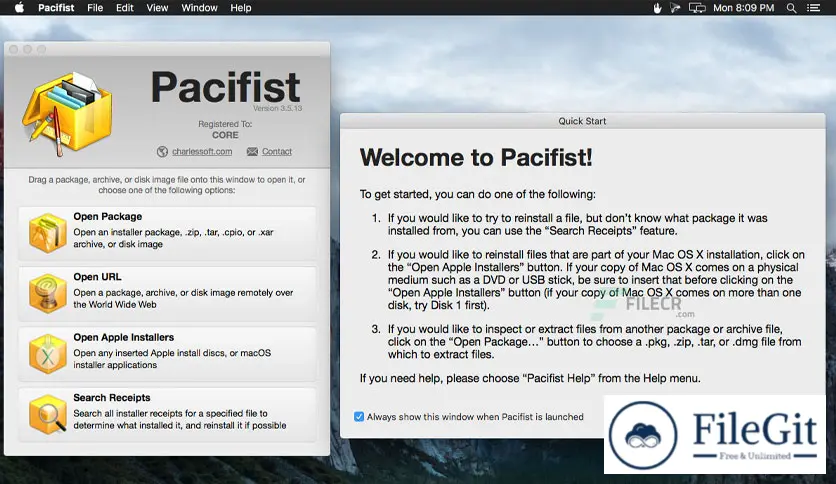The height and width of the screenshot is (484, 836).
Task: Click the display mirroring menu bar icon
Action: click(x=677, y=8)
